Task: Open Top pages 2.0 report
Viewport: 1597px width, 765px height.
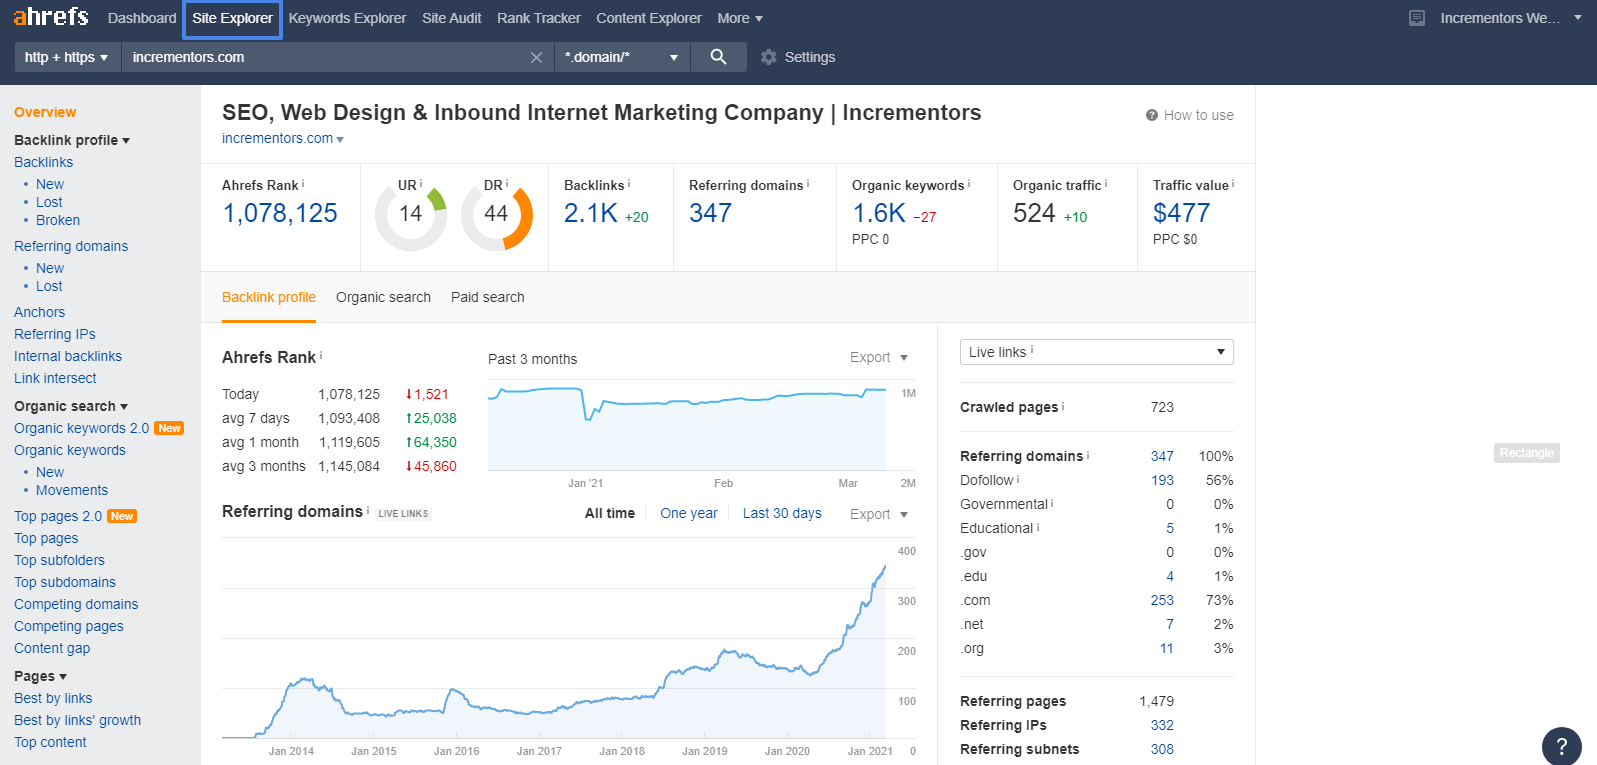Action: pyautogui.click(x=58, y=516)
